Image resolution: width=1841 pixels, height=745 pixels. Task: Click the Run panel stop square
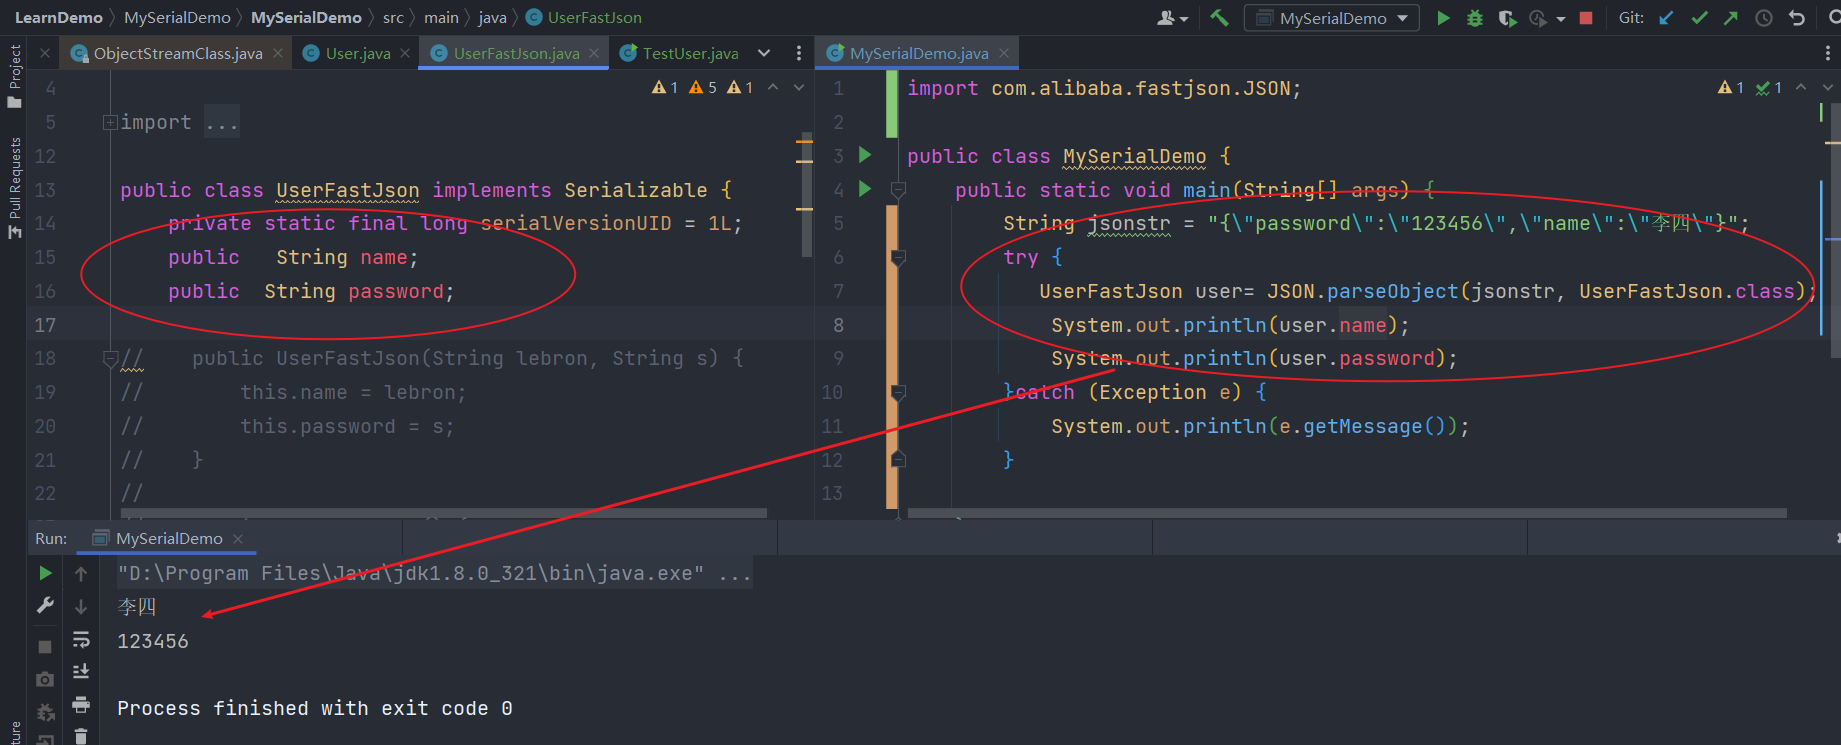(45, 647)
